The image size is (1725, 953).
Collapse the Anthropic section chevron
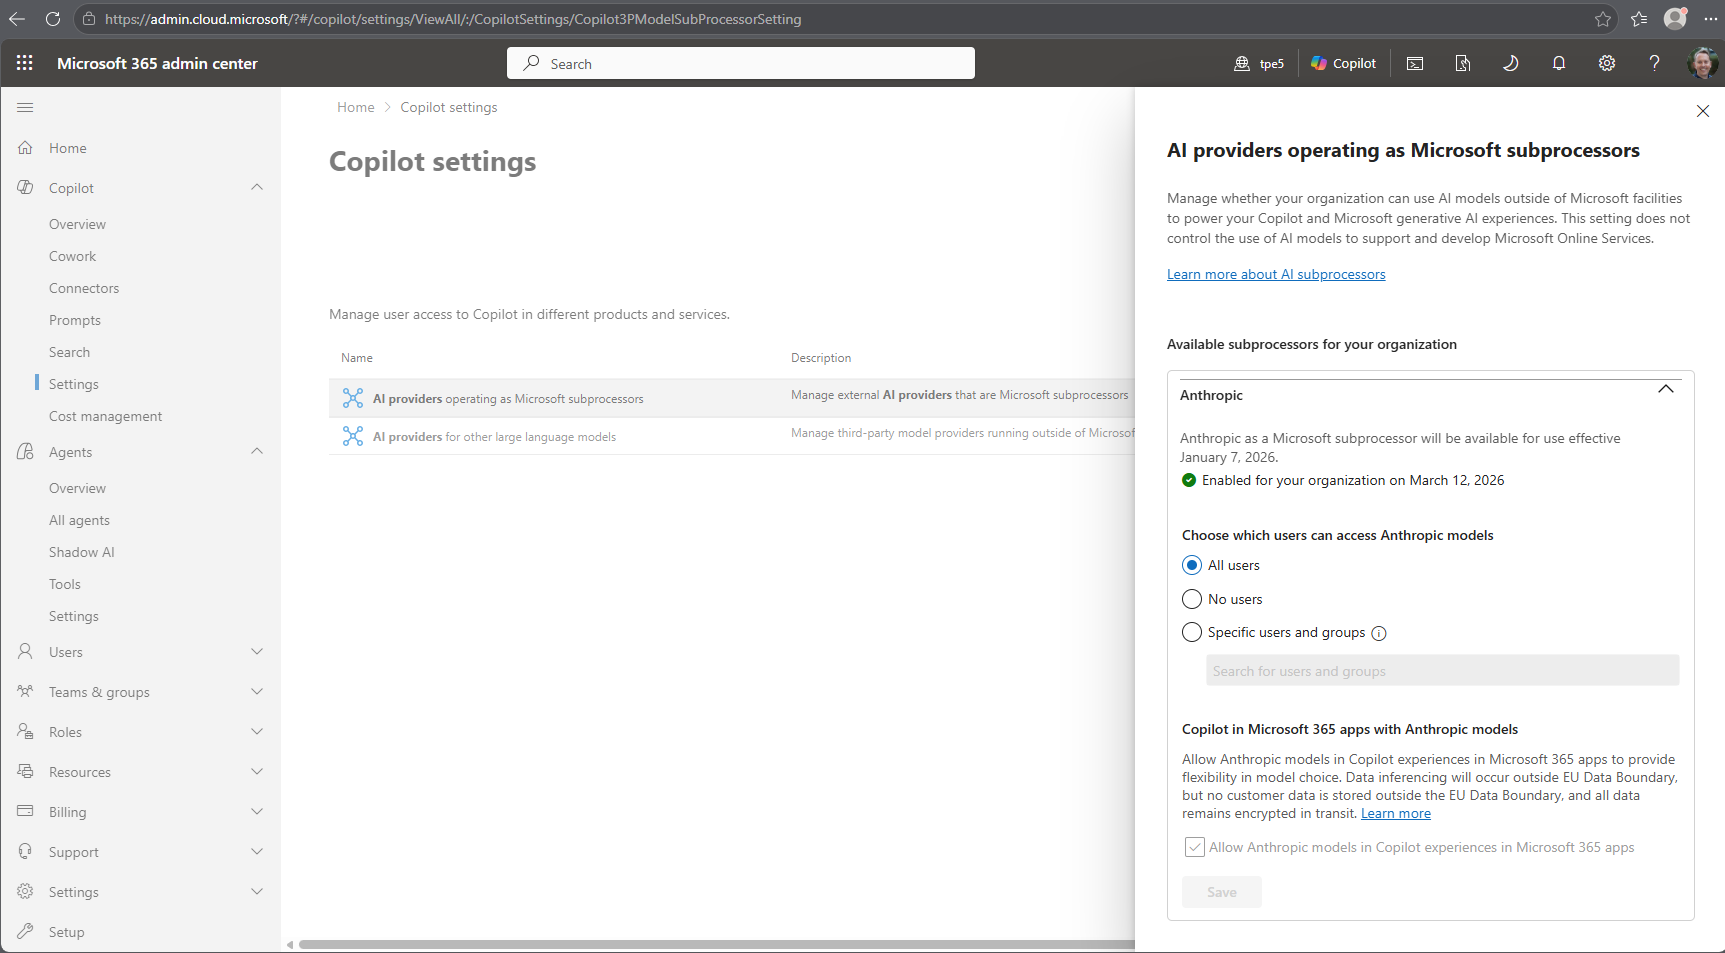tap(1666, 389)
